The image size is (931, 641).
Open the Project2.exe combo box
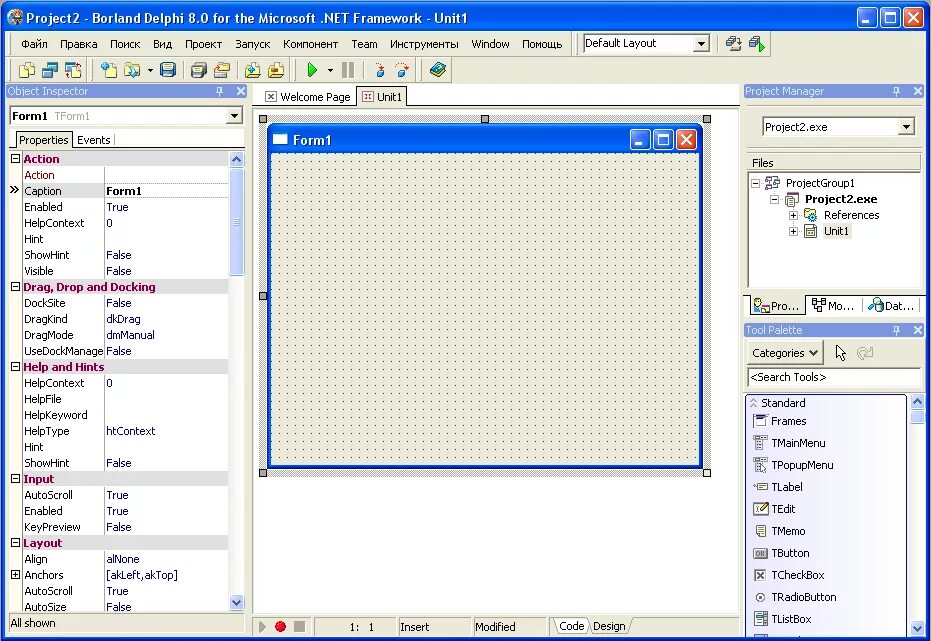(x=905, y=126)
